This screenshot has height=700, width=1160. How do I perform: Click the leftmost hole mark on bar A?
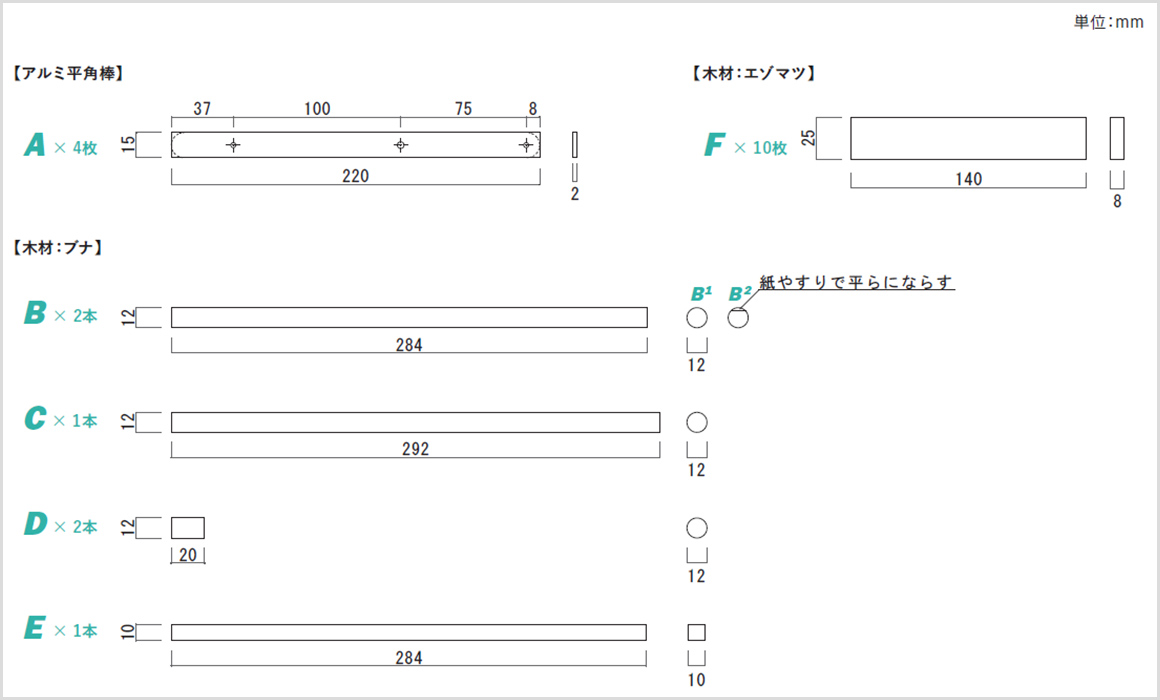point(233,145)
